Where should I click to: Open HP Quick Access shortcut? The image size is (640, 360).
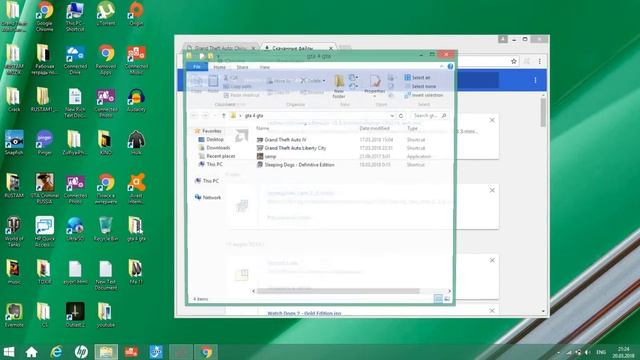tap(44, 232)
